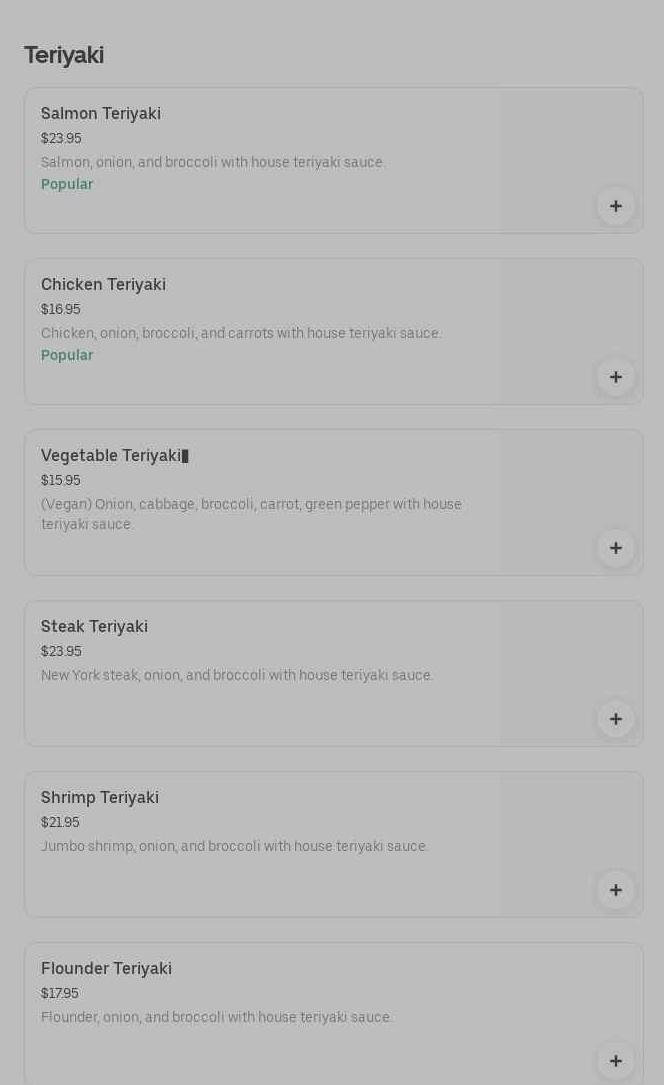The width and height of the screenshot is (664, 1085).
Task: Click the Vegetable Teriyaki vegan description
Action: (251, 514)
